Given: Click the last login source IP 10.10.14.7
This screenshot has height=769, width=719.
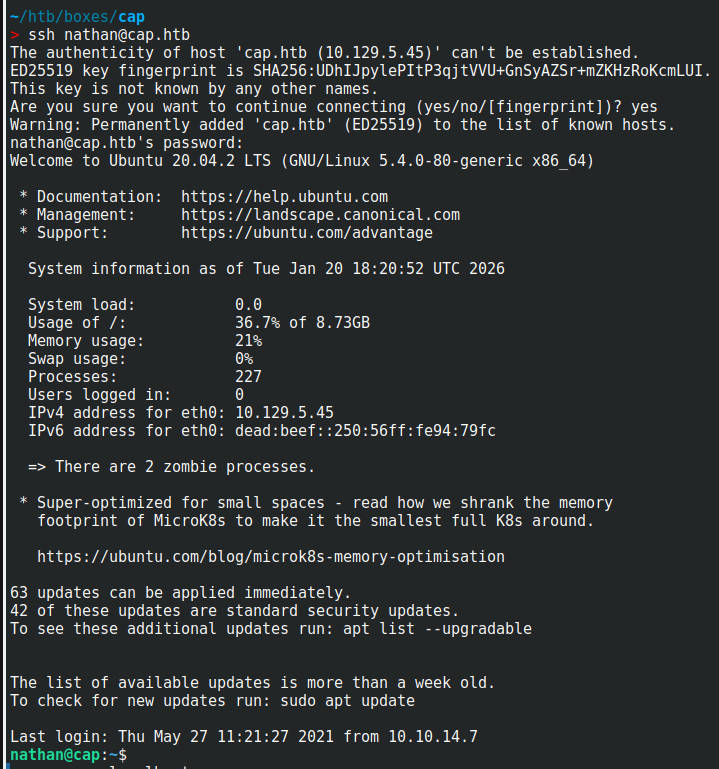Looking at the screenshot, I should pyautogui.click(x=433, y=737).
